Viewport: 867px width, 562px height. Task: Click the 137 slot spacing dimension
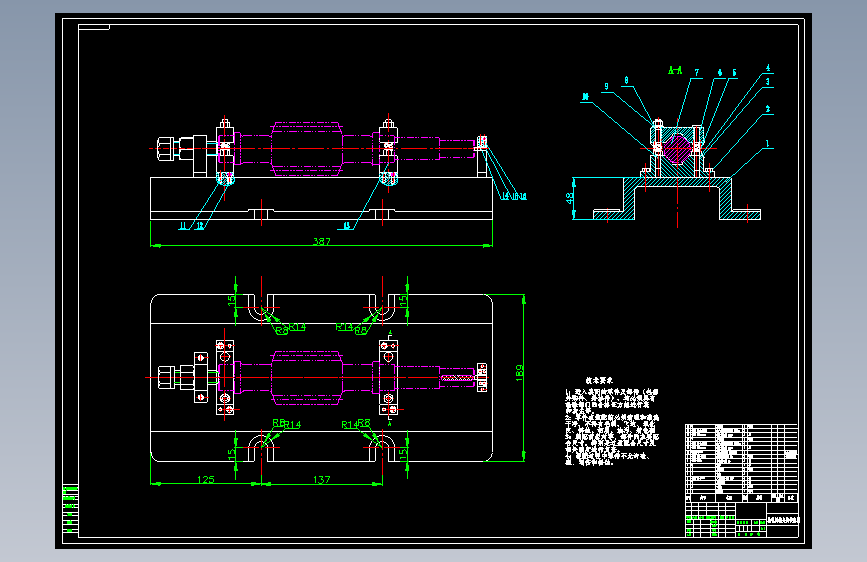click(x=322, y=480)
